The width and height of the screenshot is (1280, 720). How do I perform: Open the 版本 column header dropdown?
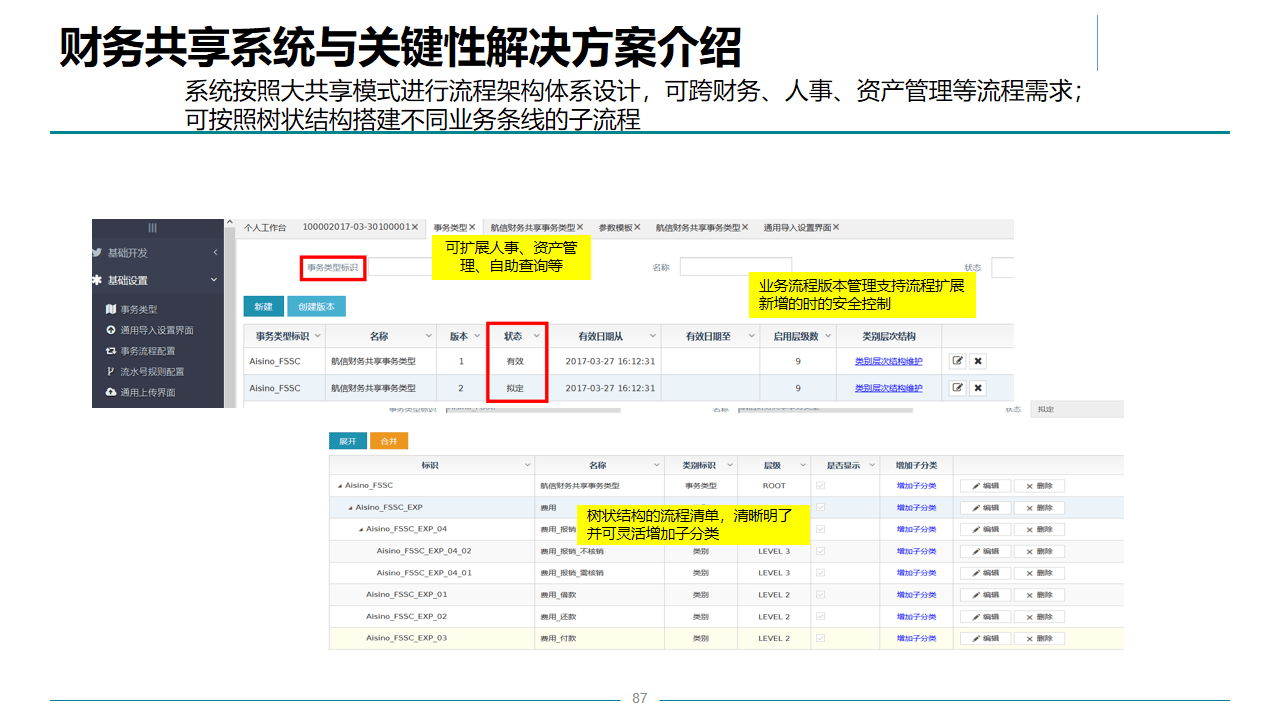[x=478, y=336]
